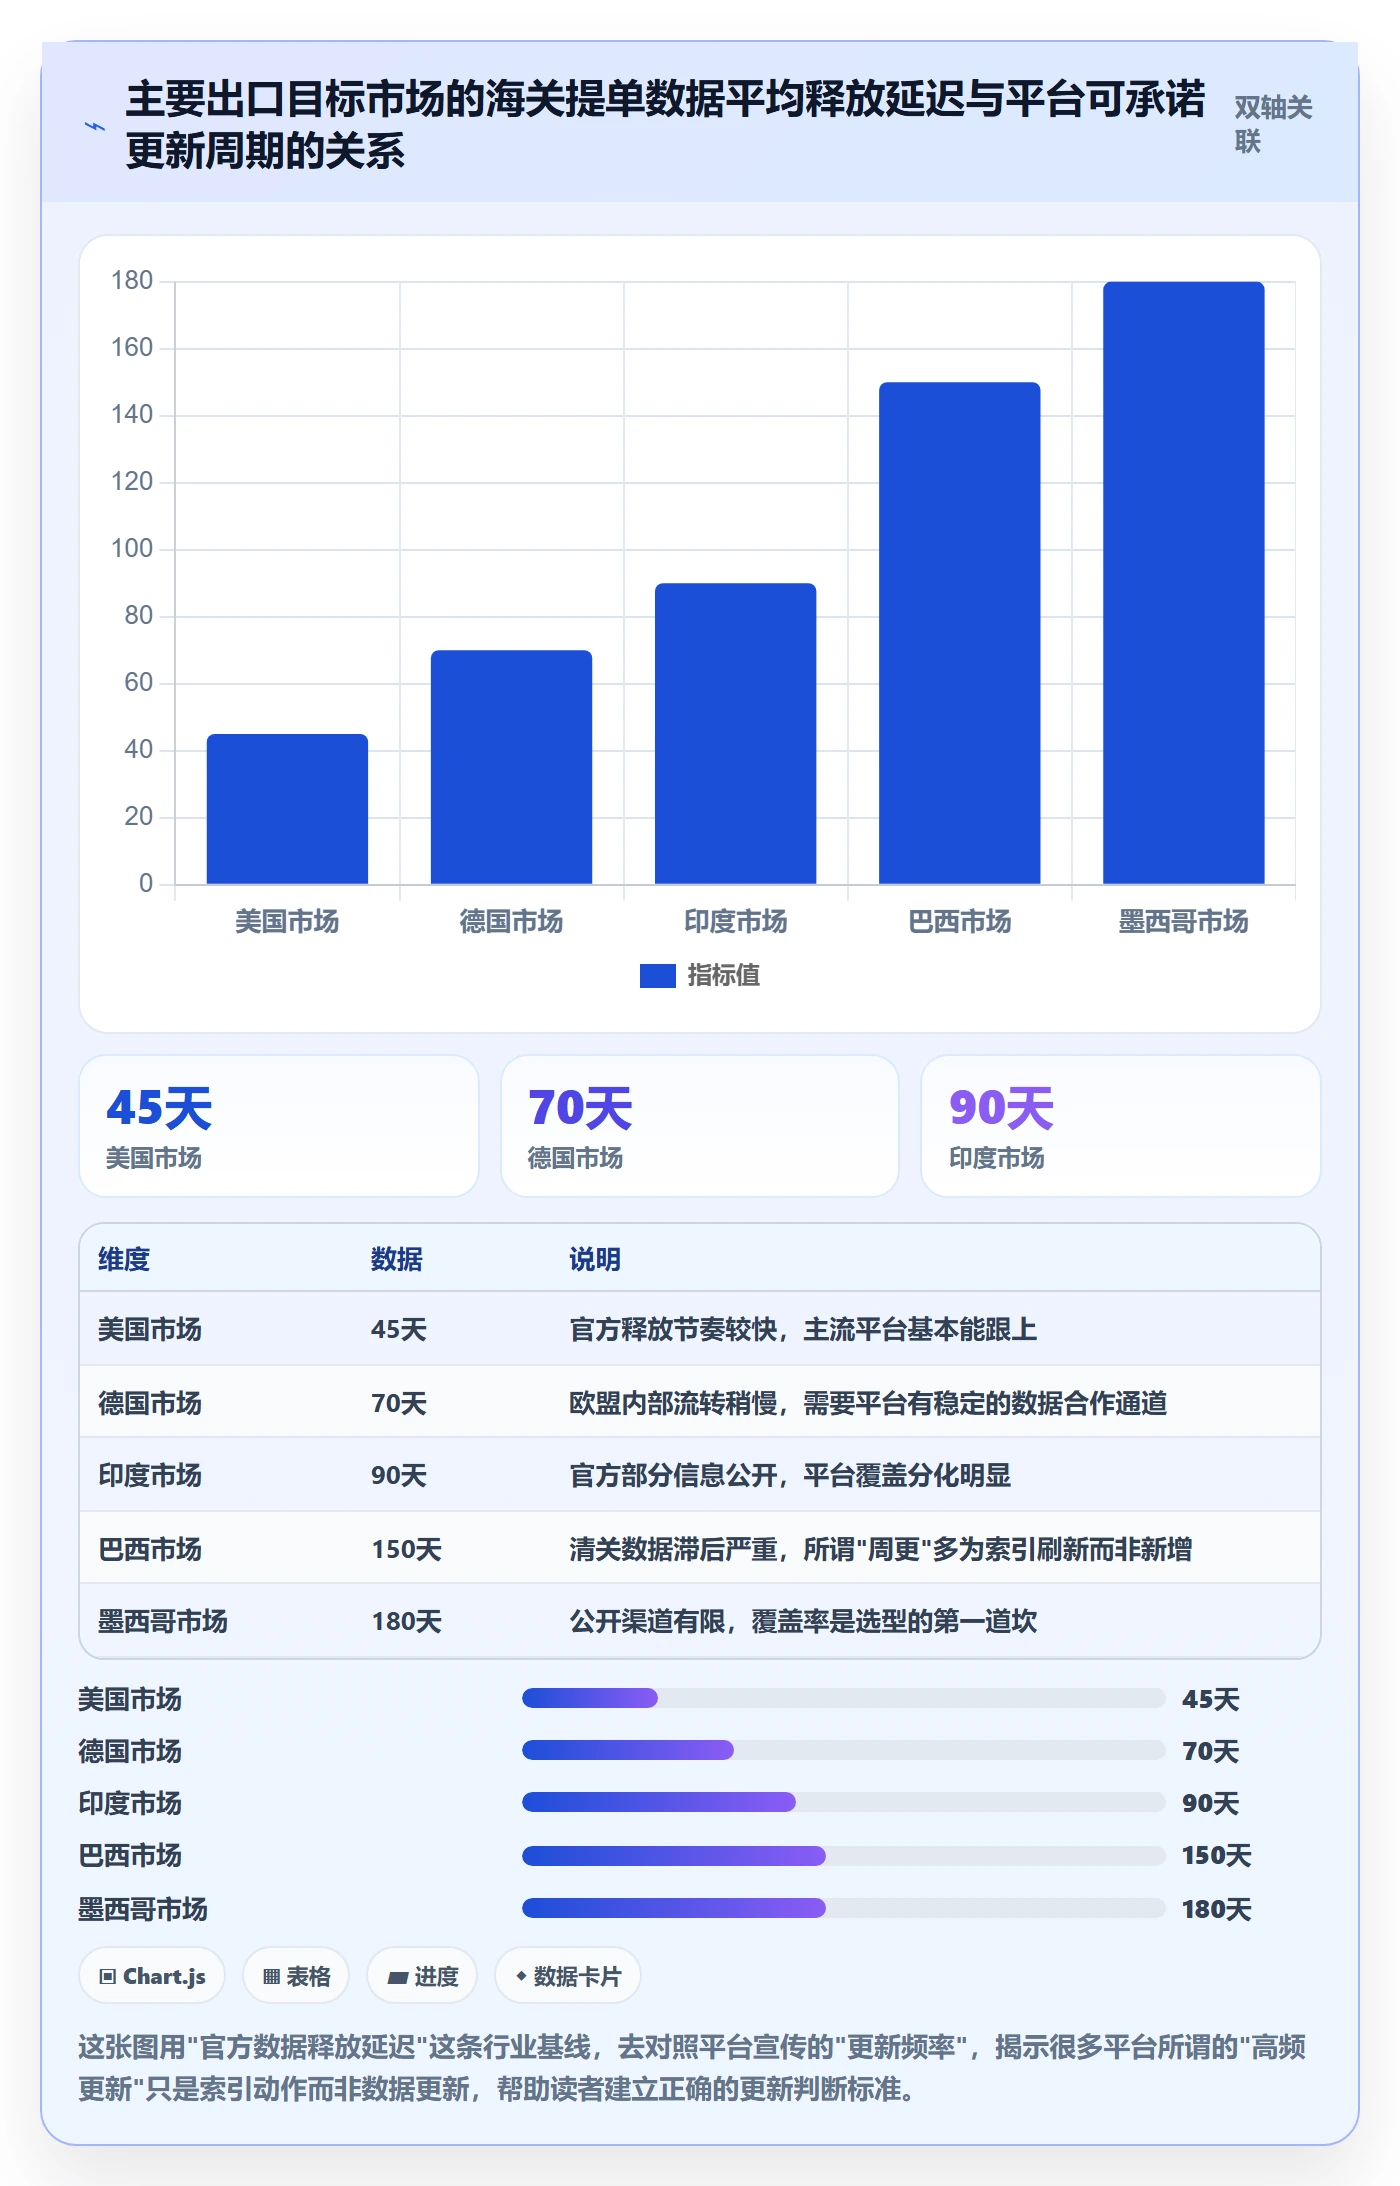Click the chart title heading text
The height and width of the screenshot is (2186, 1400).
665,125
